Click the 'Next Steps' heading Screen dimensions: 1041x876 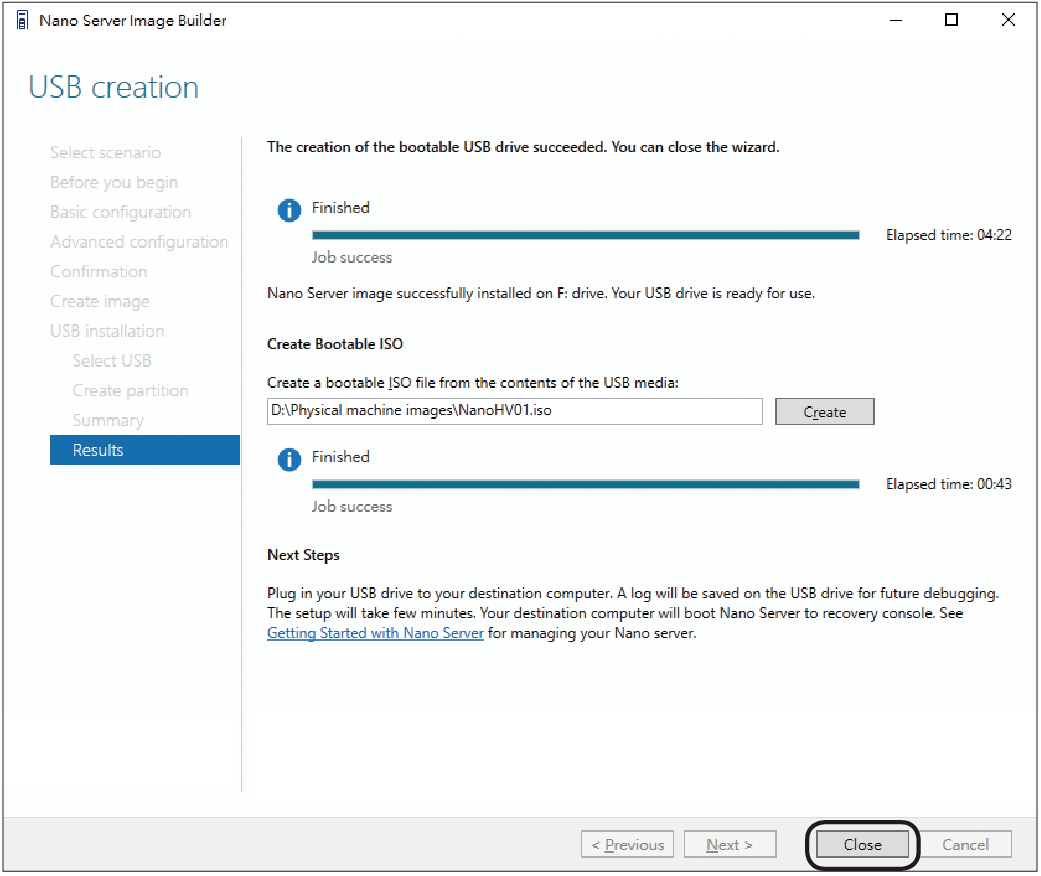[303, 555]
